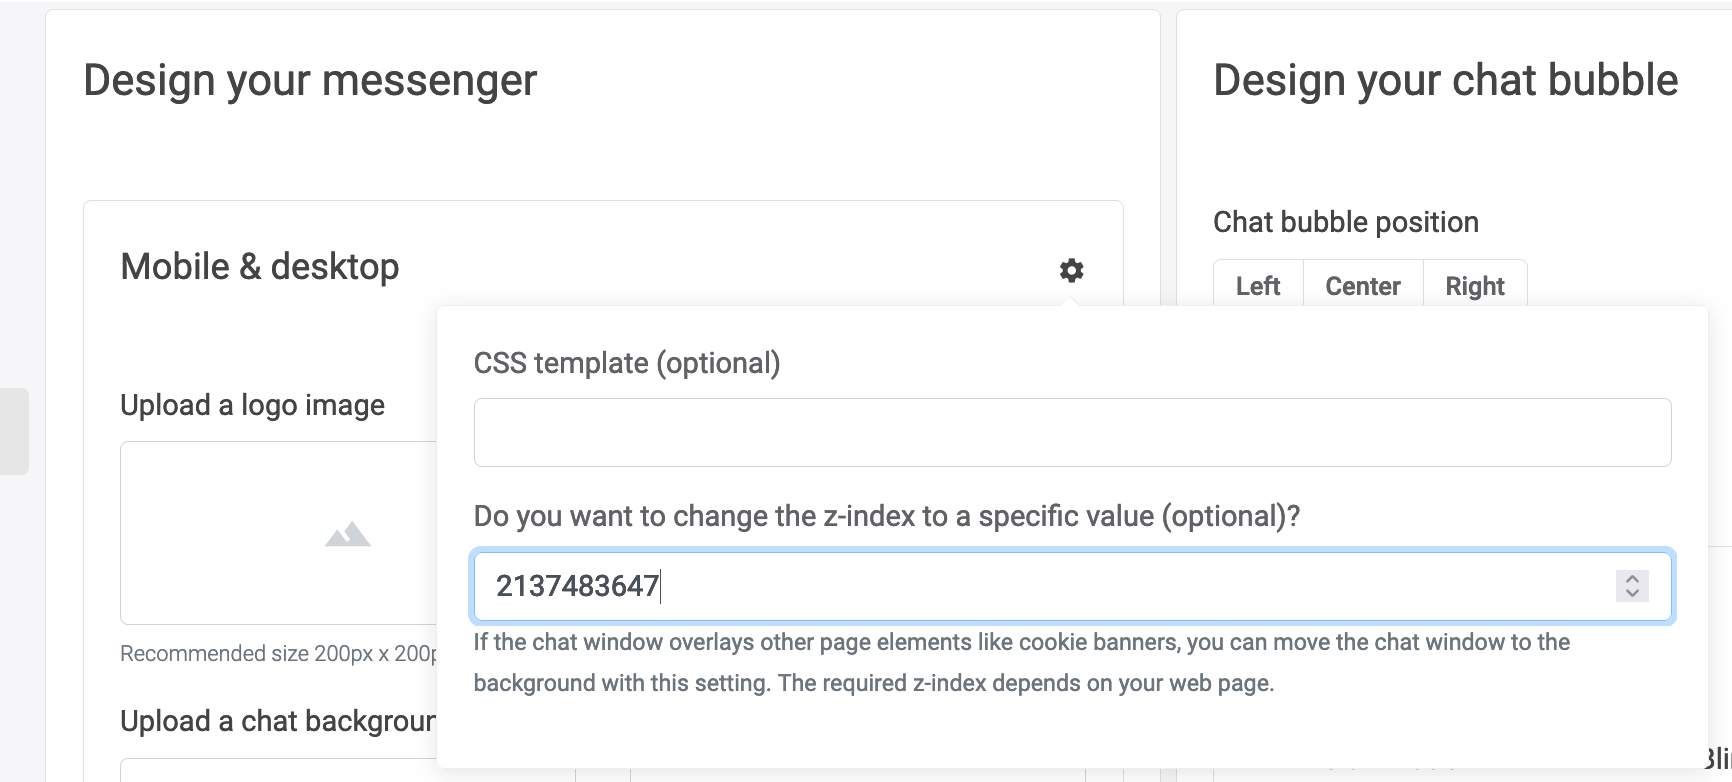1732x782 pixels.
Task: Click the "Chat bubble position" label
Action: pyautogui.click(x=1345, y=222)
